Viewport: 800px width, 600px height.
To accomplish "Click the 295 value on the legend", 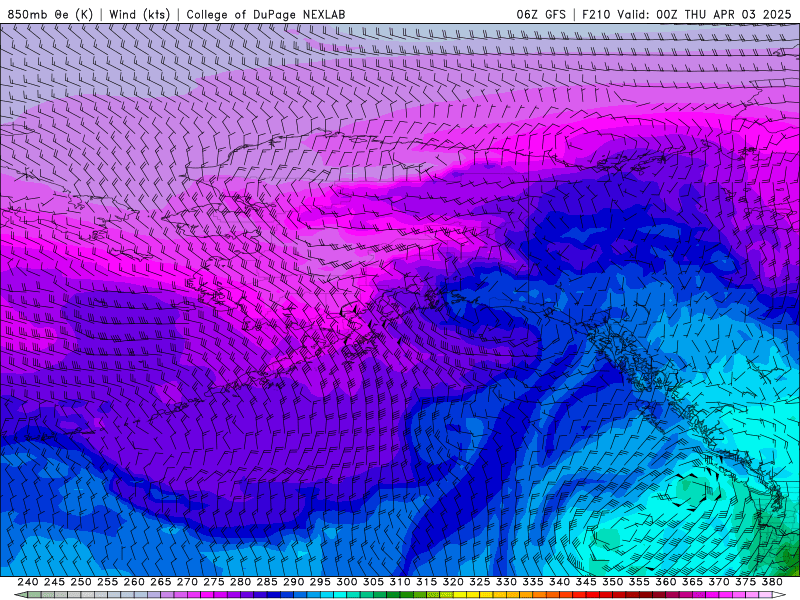I will coord(320,582).
